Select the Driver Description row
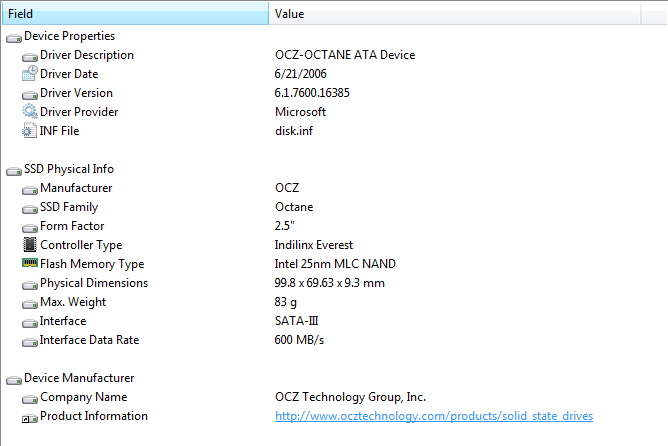Image resolution: width=668 pixels, height=446 pixels. click(87, 55)
